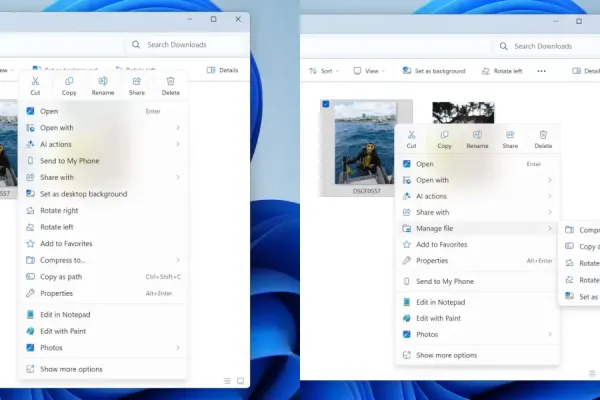Close the left File Explorer window
Screen dimensions: 600x400
pyautogui.click(x=238, y=19)
